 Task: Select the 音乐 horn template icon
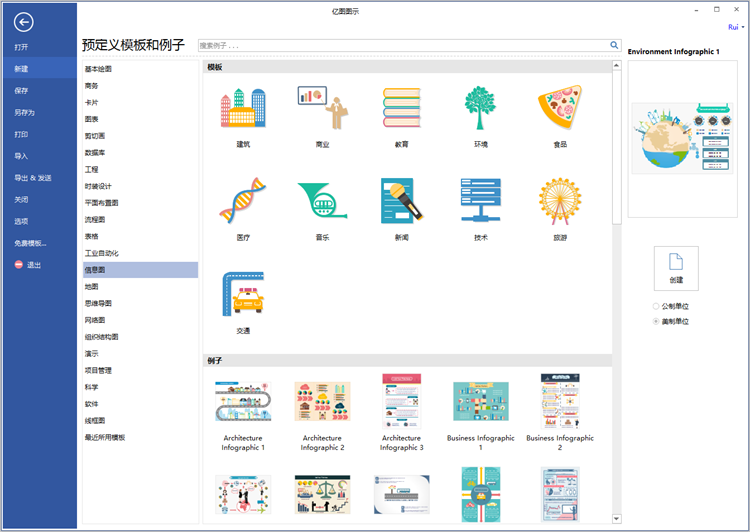coord(322,200)
